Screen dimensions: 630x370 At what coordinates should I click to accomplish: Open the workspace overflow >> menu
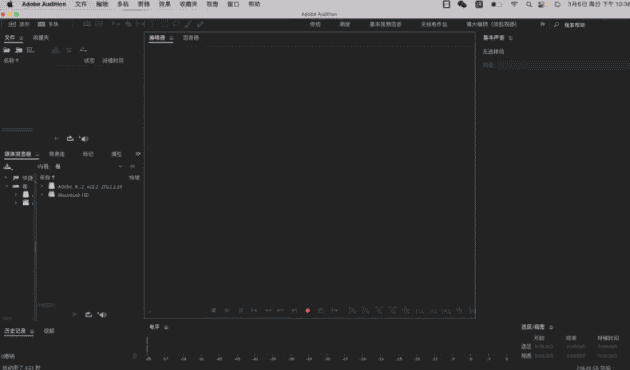(542, 25)
